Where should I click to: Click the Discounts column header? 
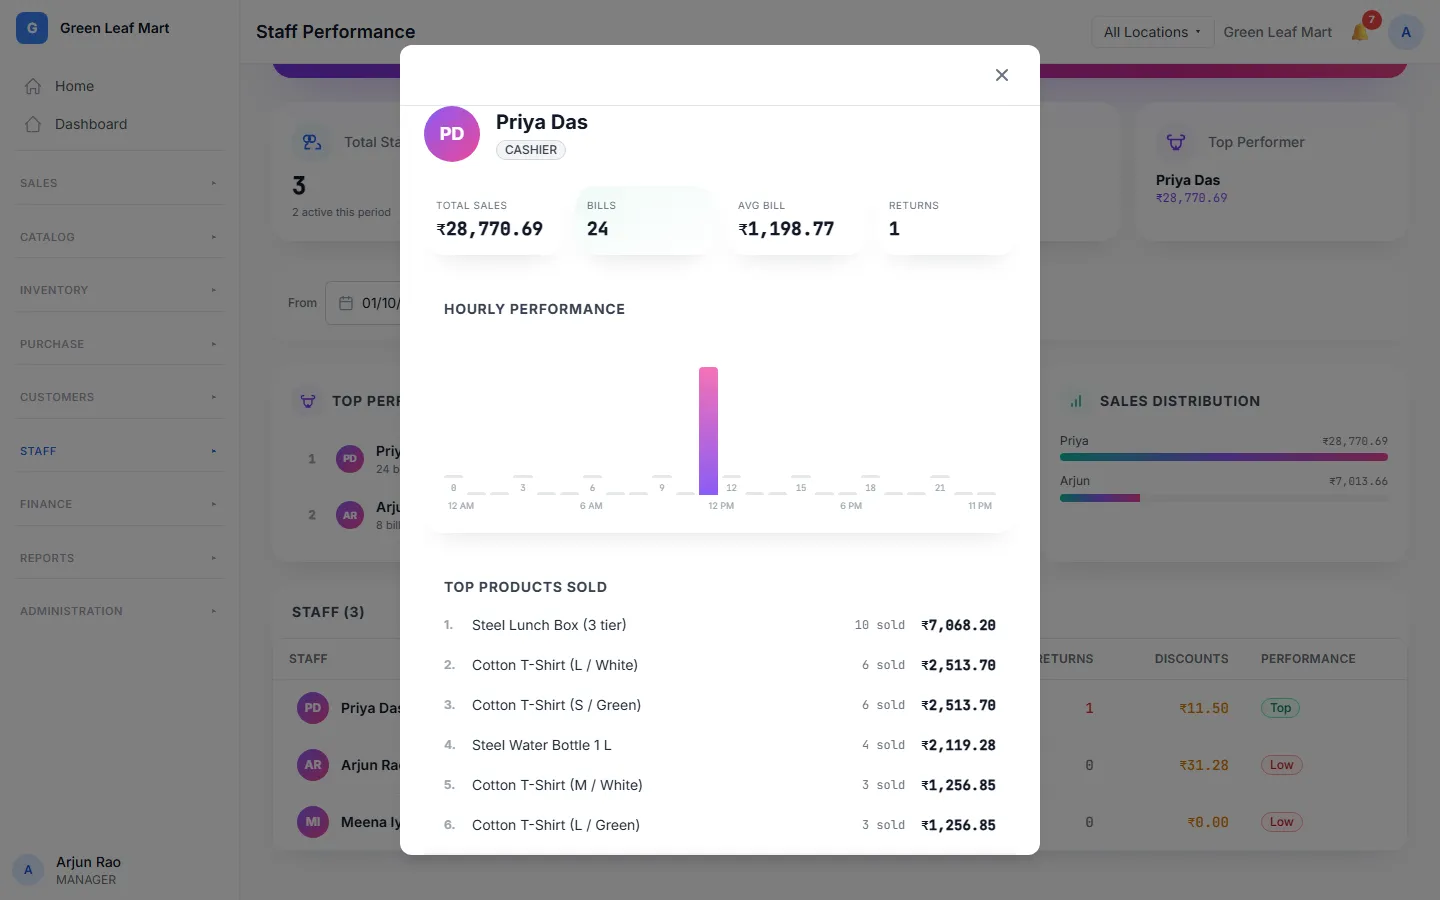coord(1191,659)
